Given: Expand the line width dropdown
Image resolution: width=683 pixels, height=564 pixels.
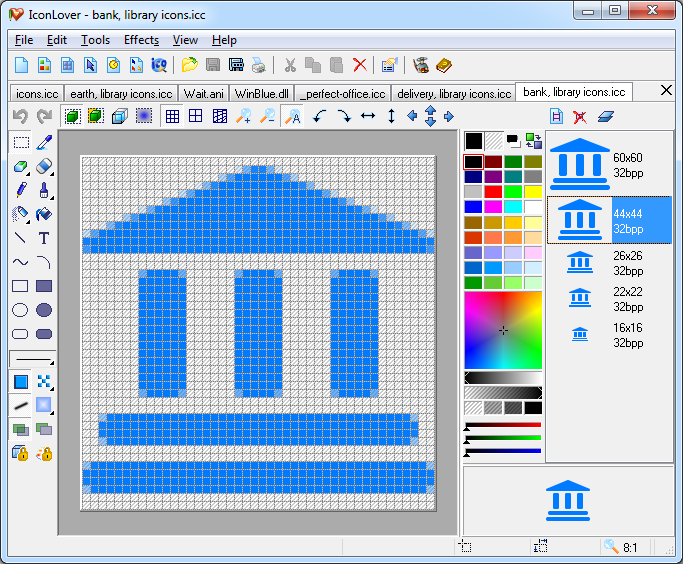Looking at the screenshot, I should pyautogui.click(x=32, y=359).
